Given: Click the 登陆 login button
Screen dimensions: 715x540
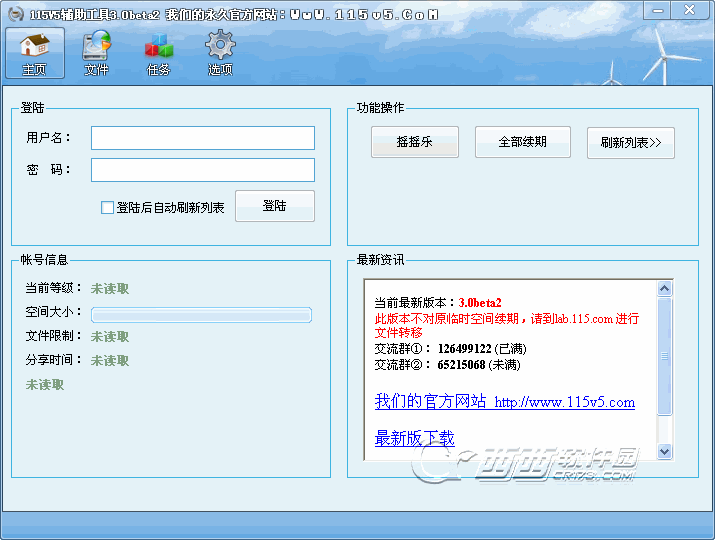Looking at the screenshot, I should click(x=275, y=206).
